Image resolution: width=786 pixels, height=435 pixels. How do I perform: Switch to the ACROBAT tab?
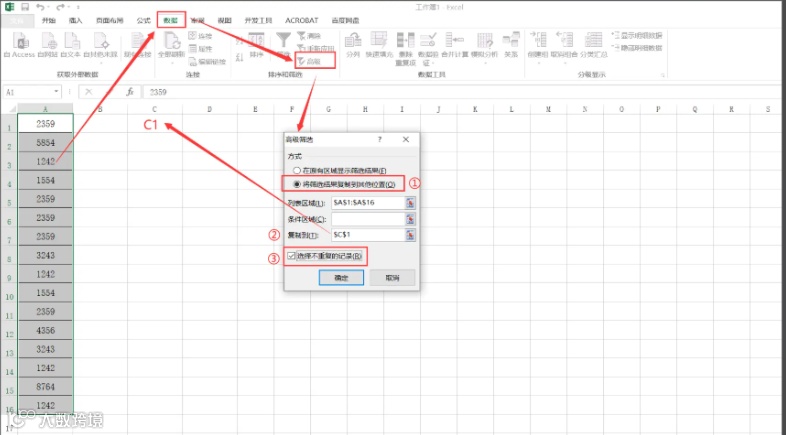(x=302, y=21)
